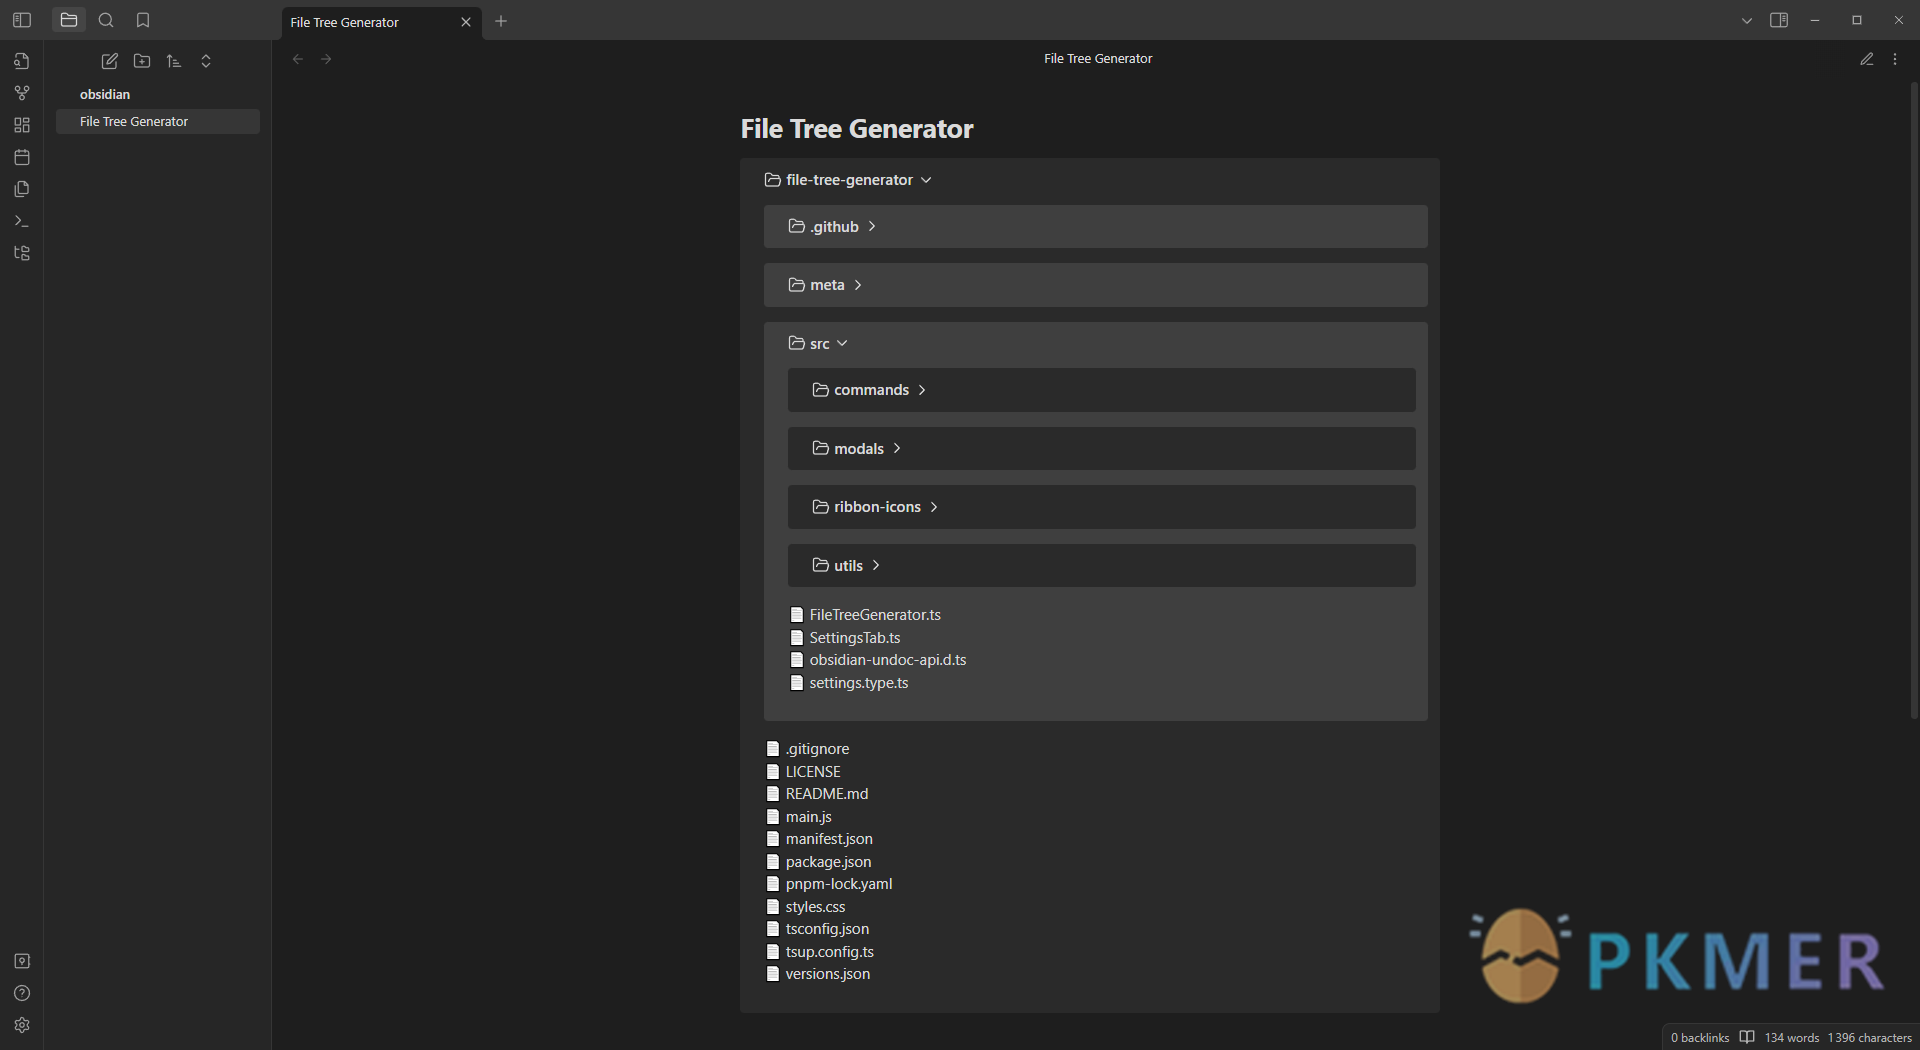Click the .gitignore file entry

(808, 749)
